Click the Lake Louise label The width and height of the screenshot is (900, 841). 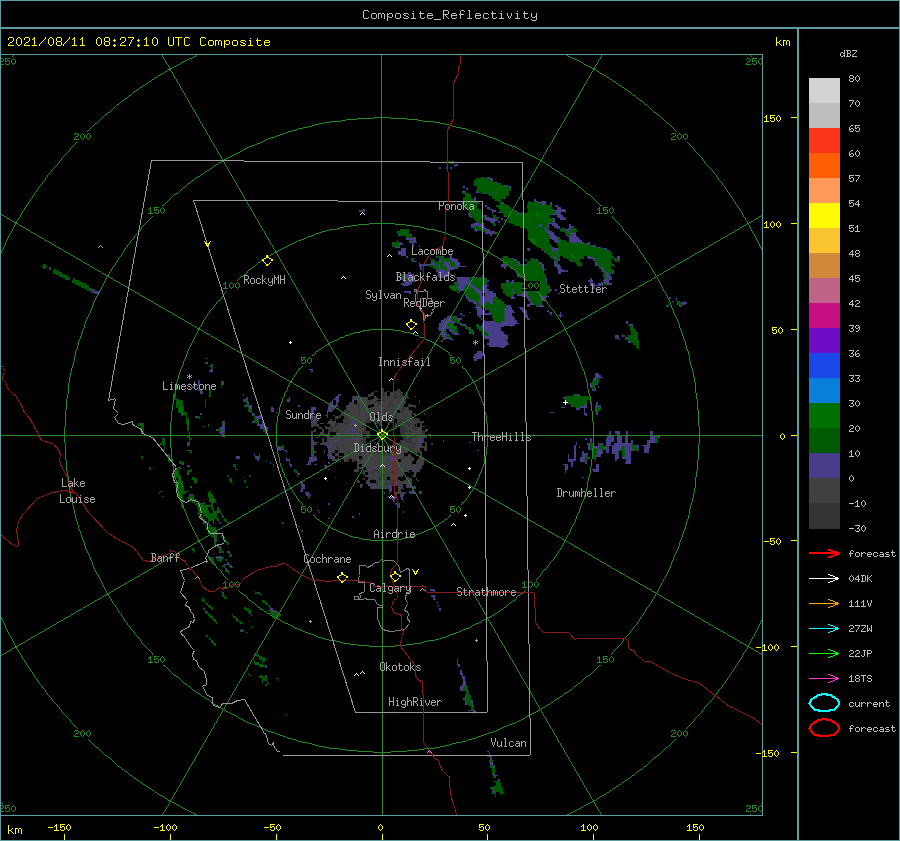point(77,491)
